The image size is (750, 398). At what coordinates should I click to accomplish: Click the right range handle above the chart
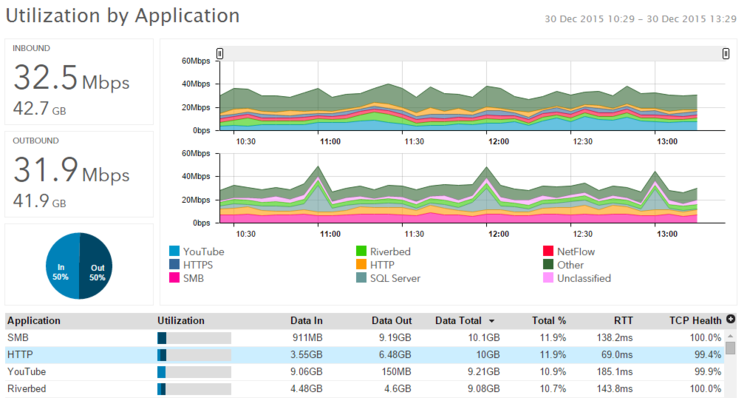click(x=726, y=54)
